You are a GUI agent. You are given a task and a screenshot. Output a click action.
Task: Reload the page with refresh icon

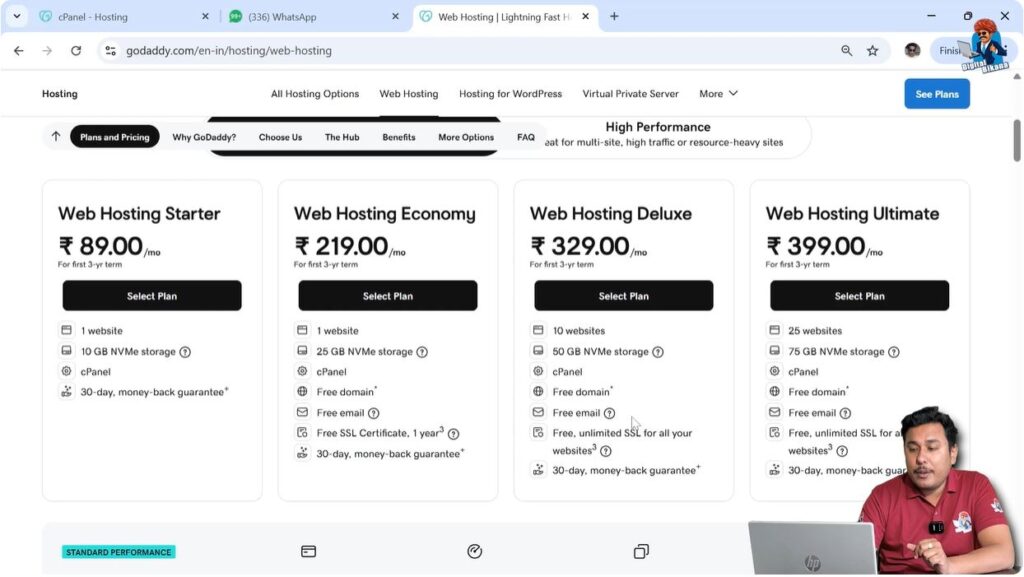click(x=76, y=50)
